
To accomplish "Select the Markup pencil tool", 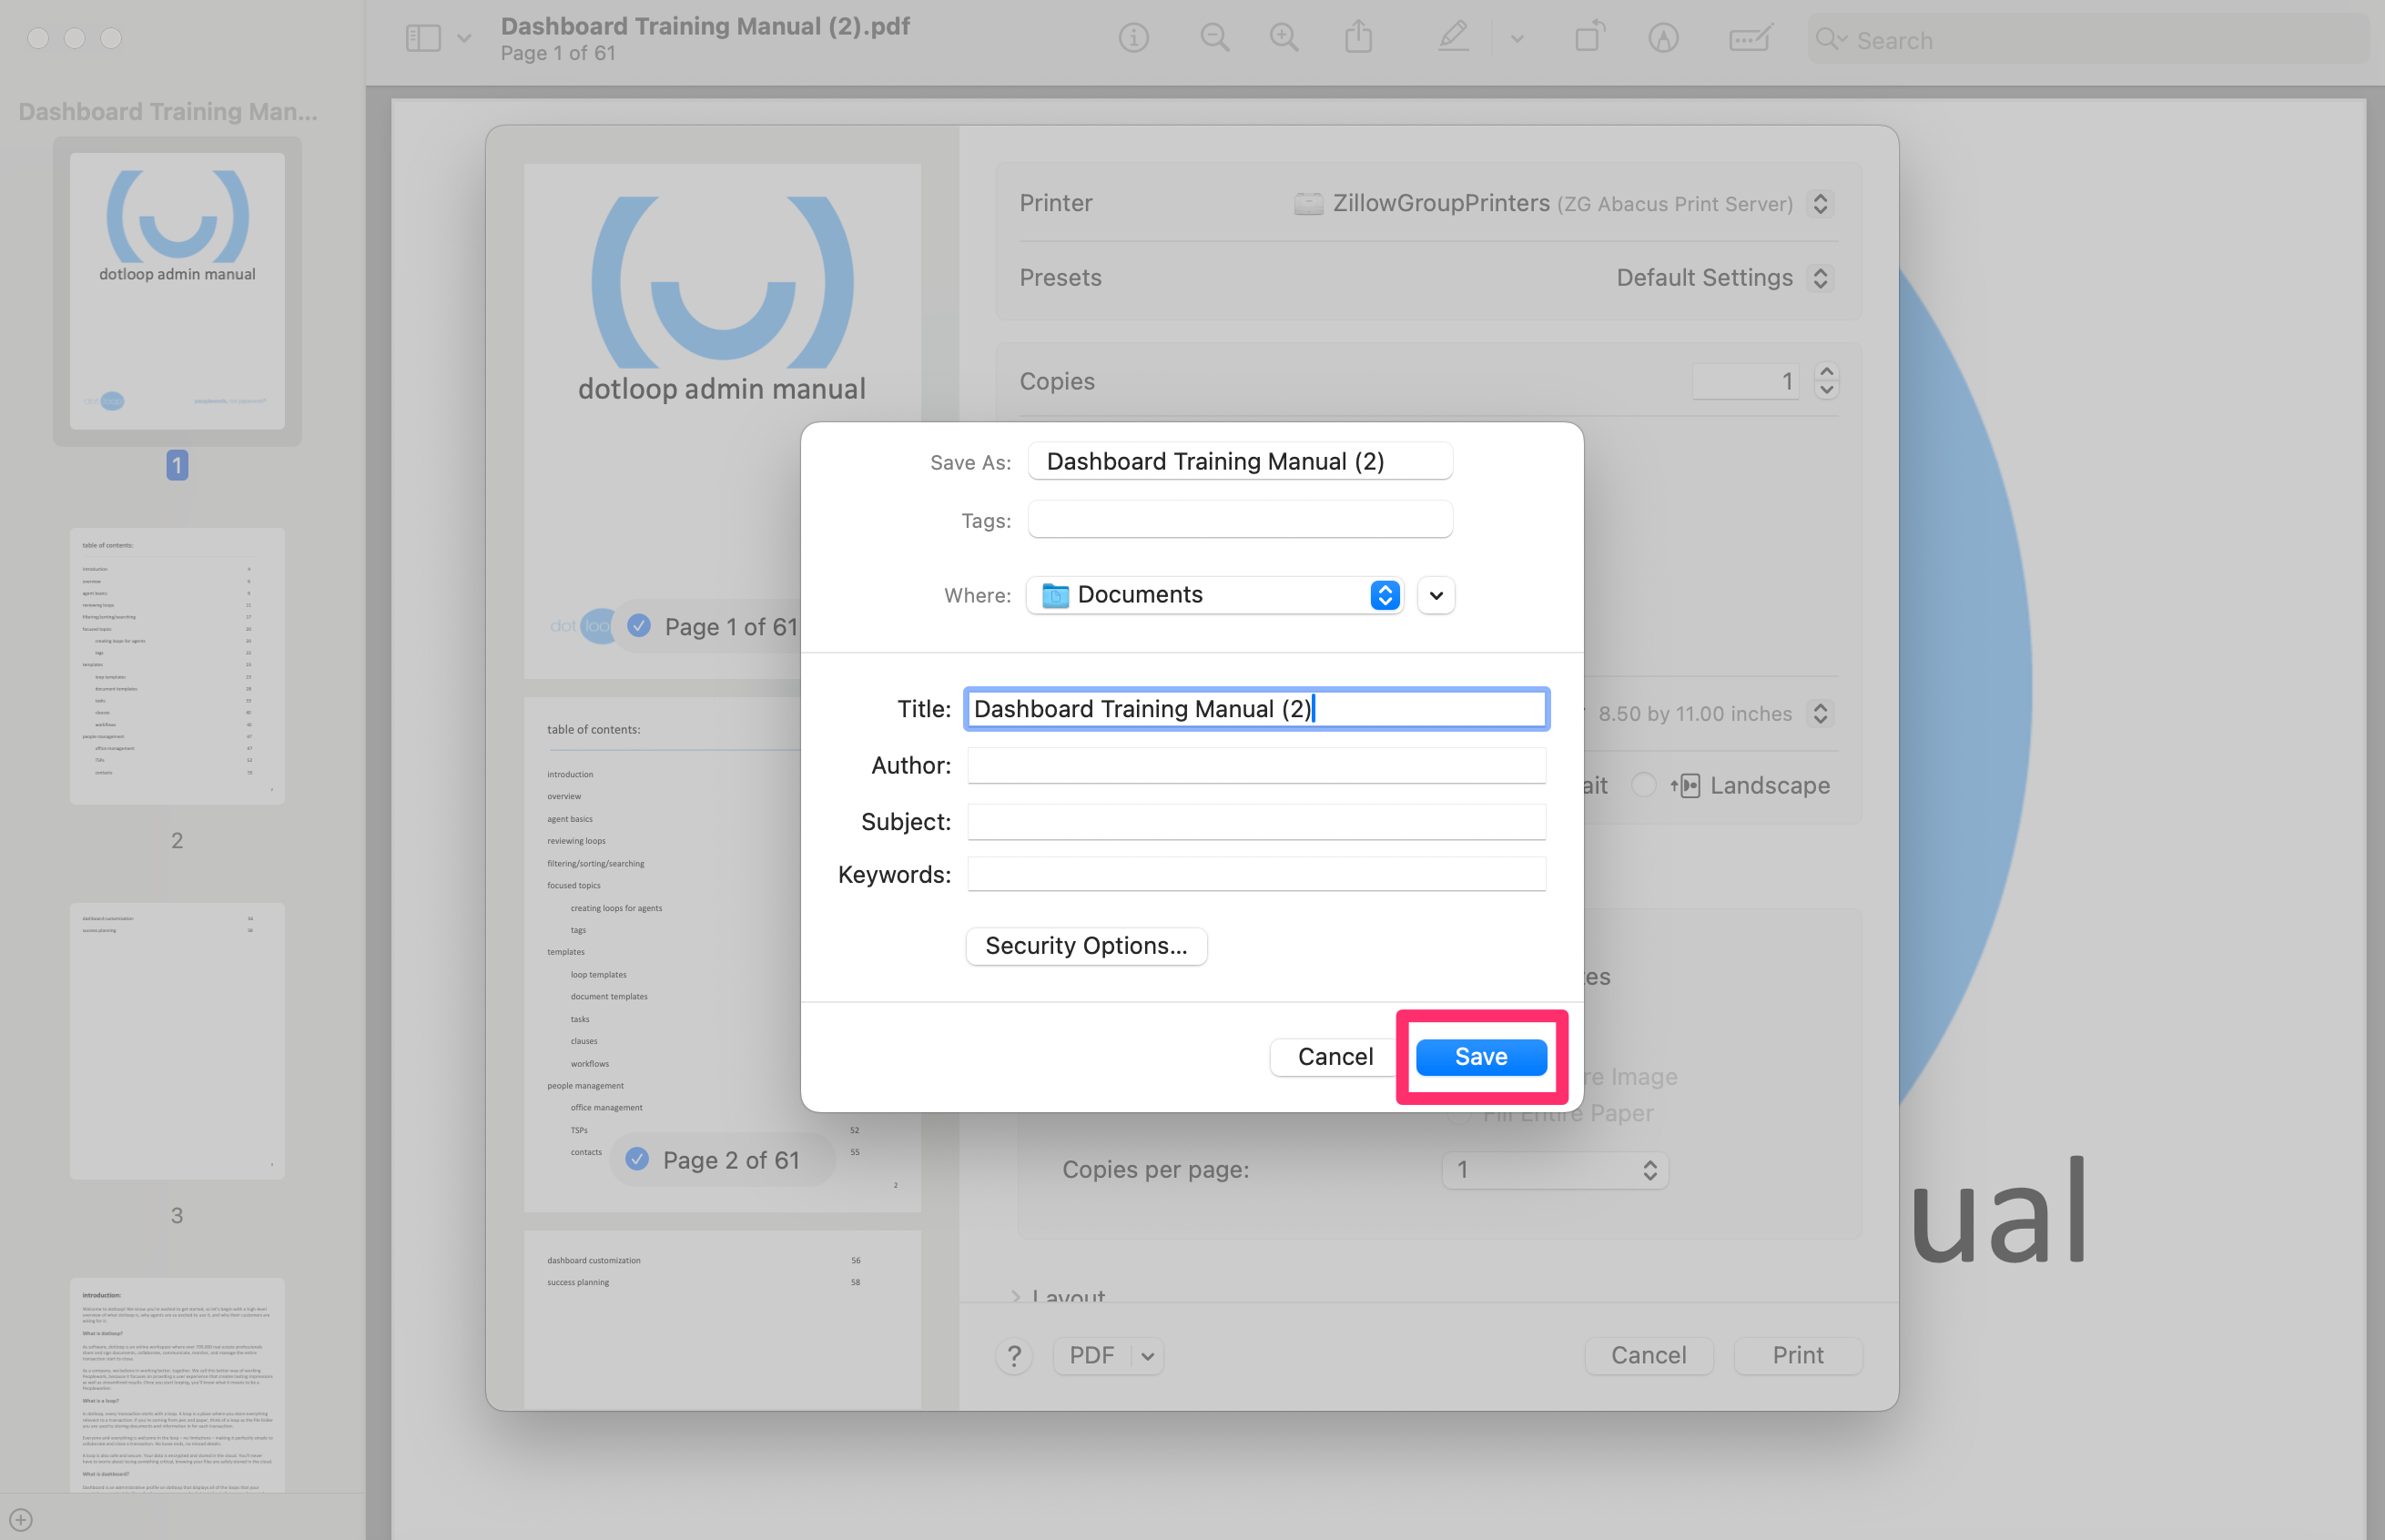I will pos(1452,37).
